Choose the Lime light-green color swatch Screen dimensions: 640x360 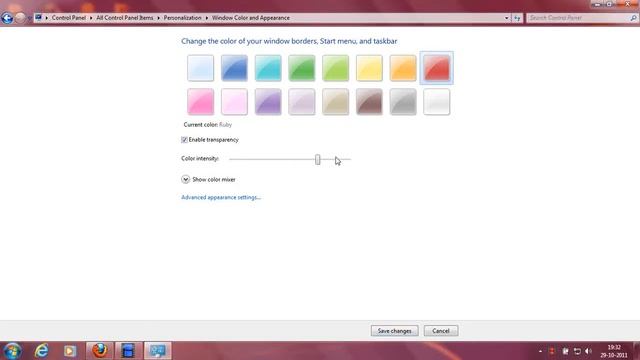click(336, 68)
